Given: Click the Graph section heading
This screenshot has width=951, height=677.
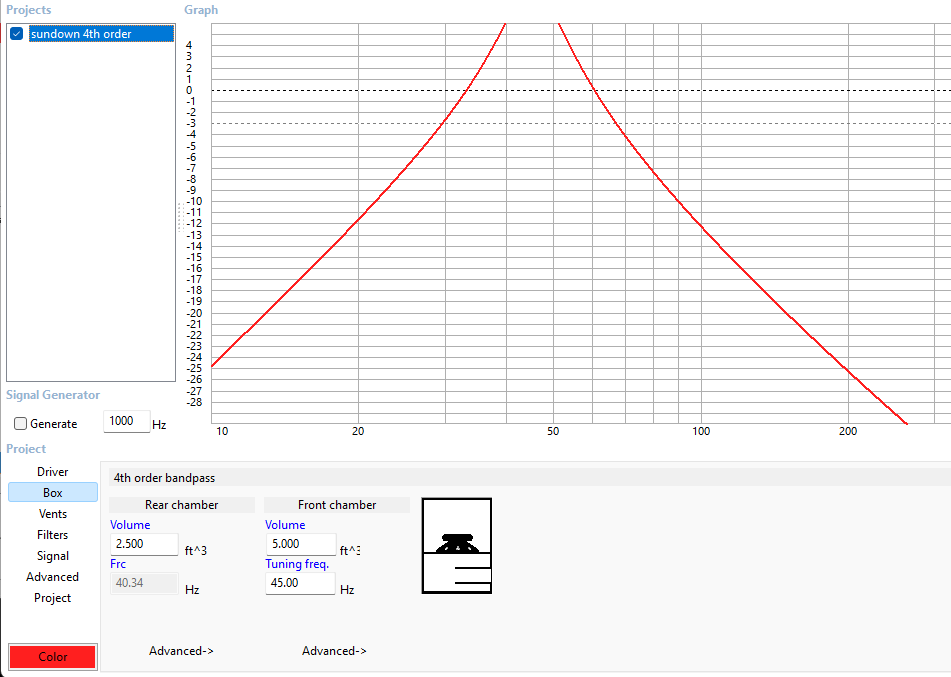Looking at the screenshot, I should click(201, 10).
